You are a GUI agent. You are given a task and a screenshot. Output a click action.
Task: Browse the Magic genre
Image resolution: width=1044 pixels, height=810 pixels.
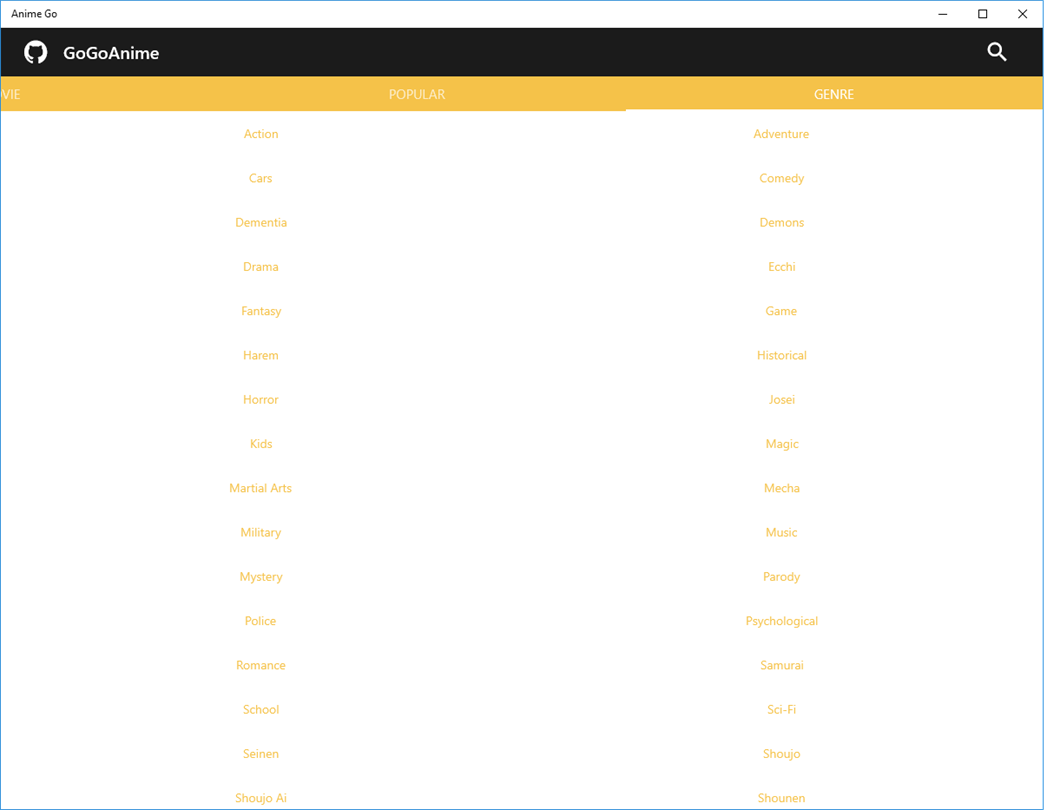(782, 444)
